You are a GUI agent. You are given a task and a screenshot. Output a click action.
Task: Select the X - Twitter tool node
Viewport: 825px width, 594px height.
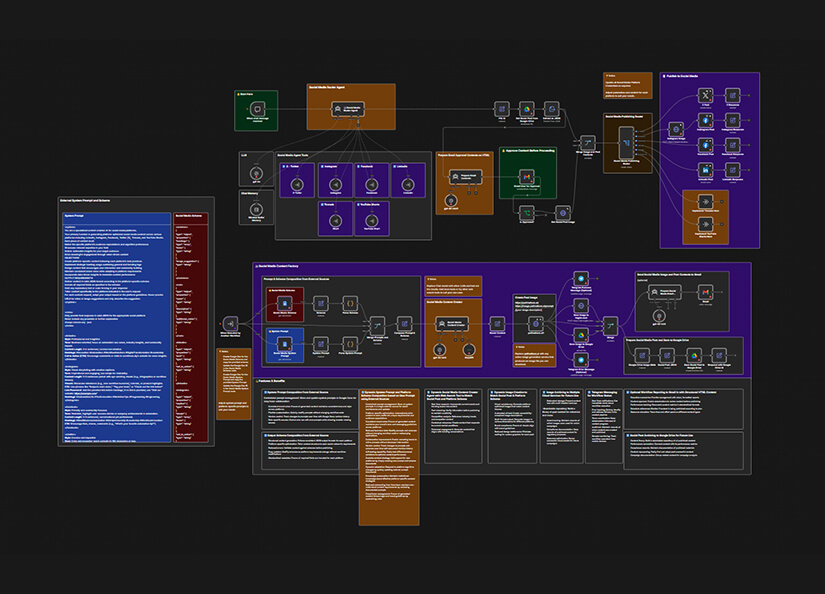point(297,185)
